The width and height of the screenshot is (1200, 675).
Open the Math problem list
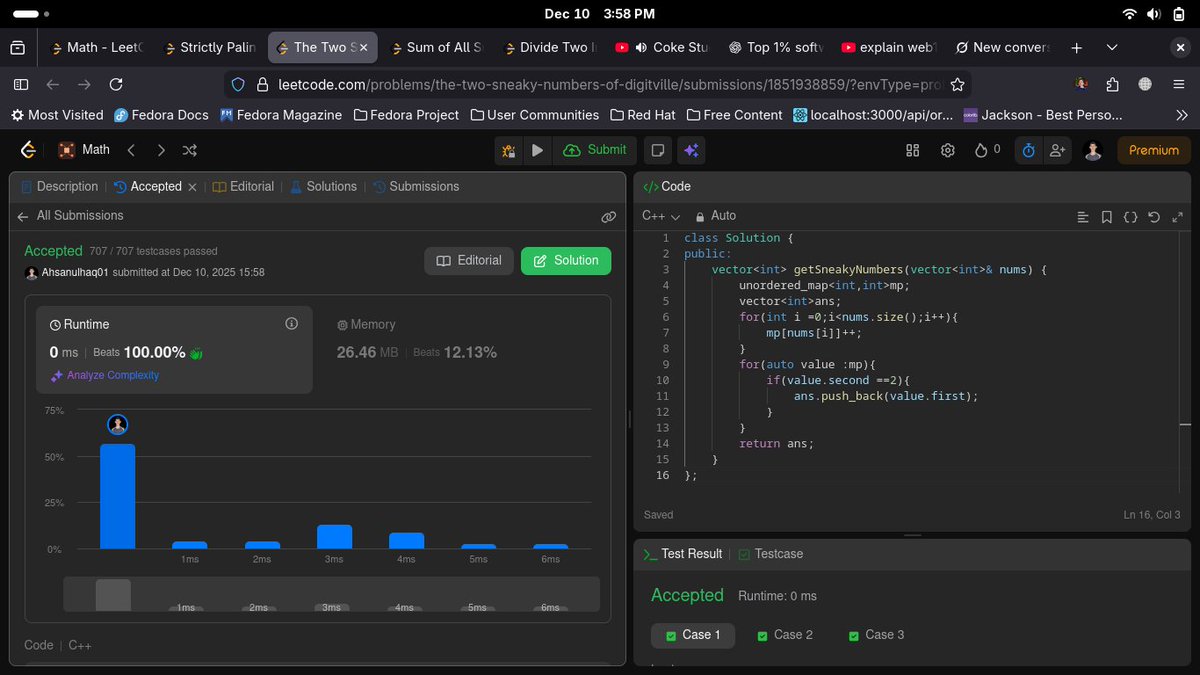(x=85, y=150)
